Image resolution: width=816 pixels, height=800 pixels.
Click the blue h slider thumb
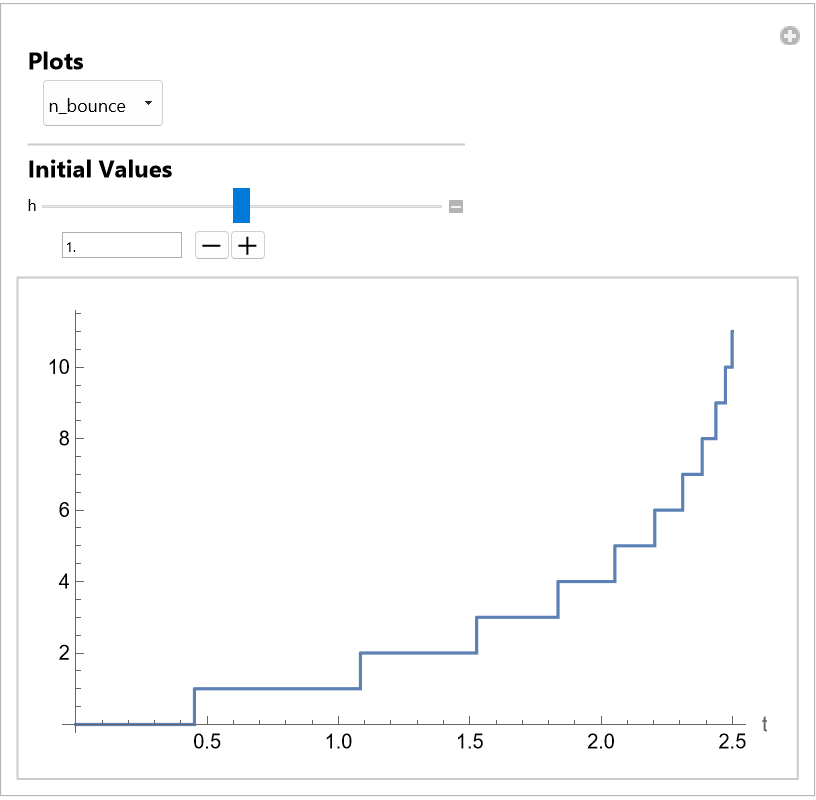[241, 206]
